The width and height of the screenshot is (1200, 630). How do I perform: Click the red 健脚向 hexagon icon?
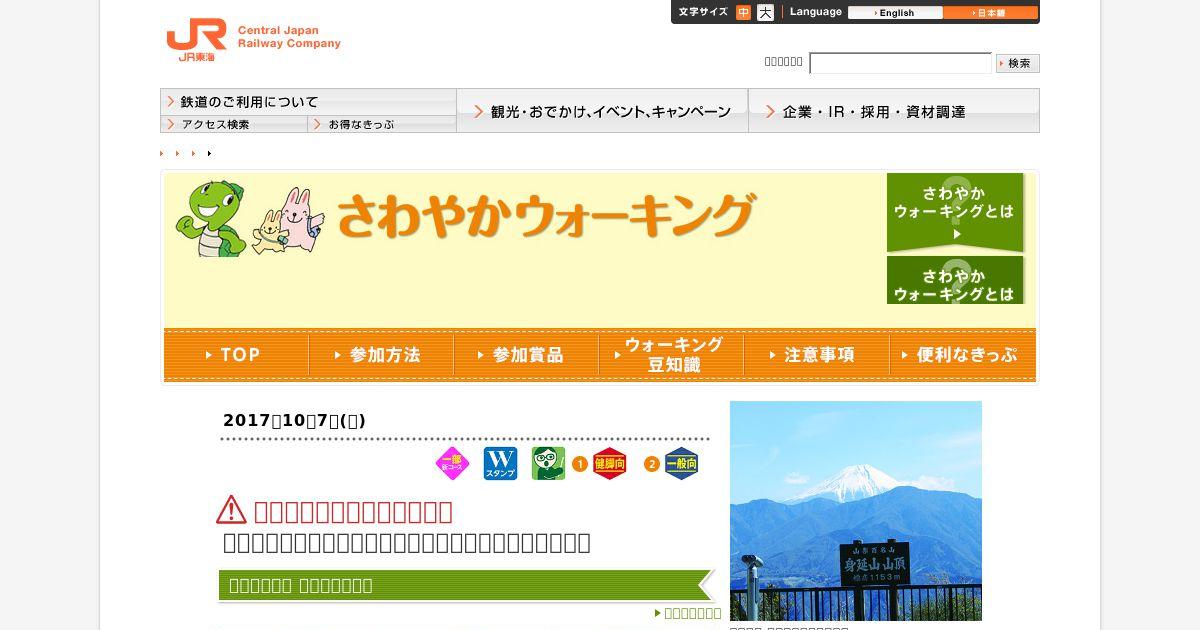tap(610, 464)
